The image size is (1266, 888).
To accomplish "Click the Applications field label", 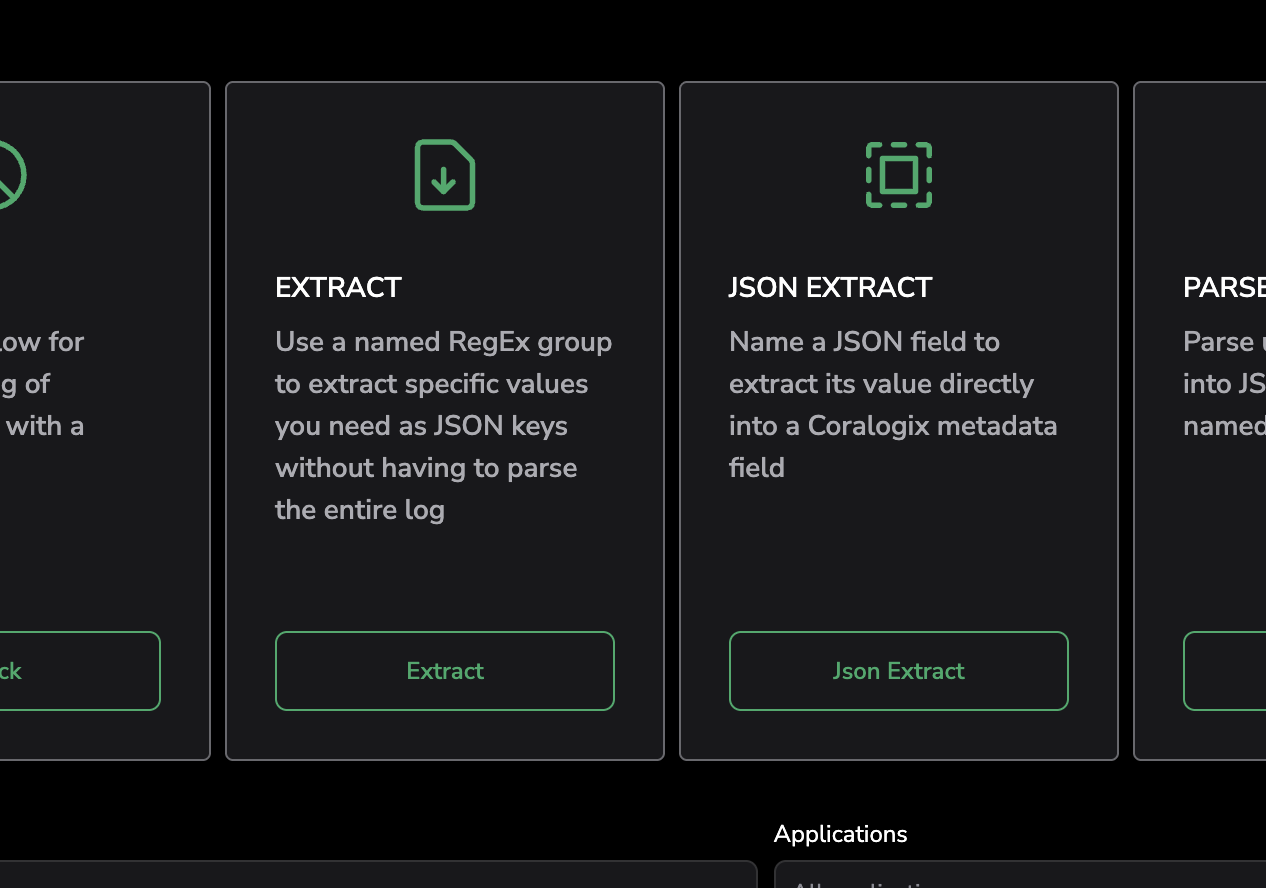I will pos(840,834).
